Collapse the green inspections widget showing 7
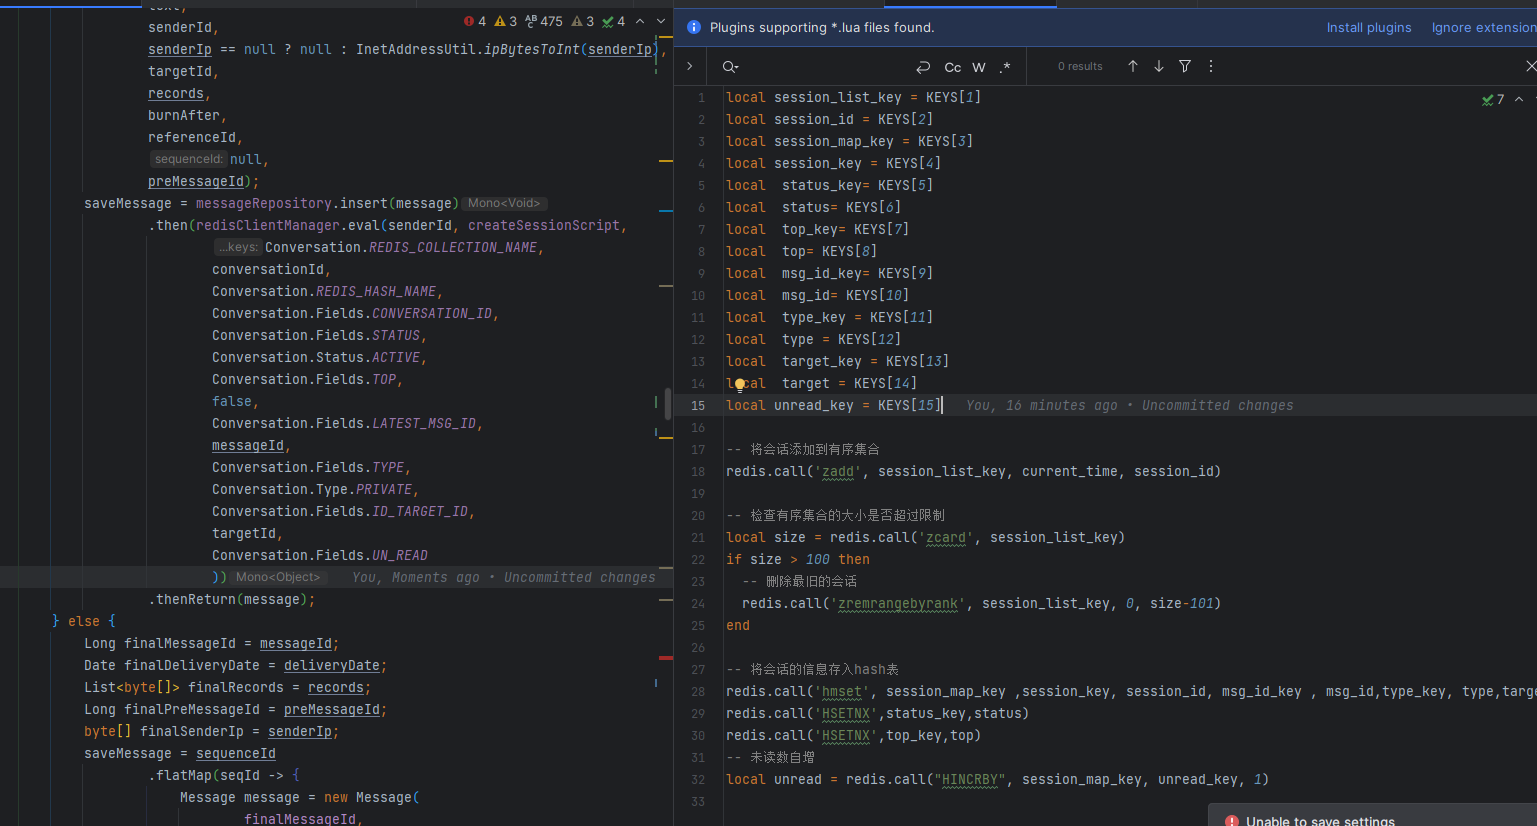The width and height of the screenshot is (1537, 826). click(x=1519, y=99)
